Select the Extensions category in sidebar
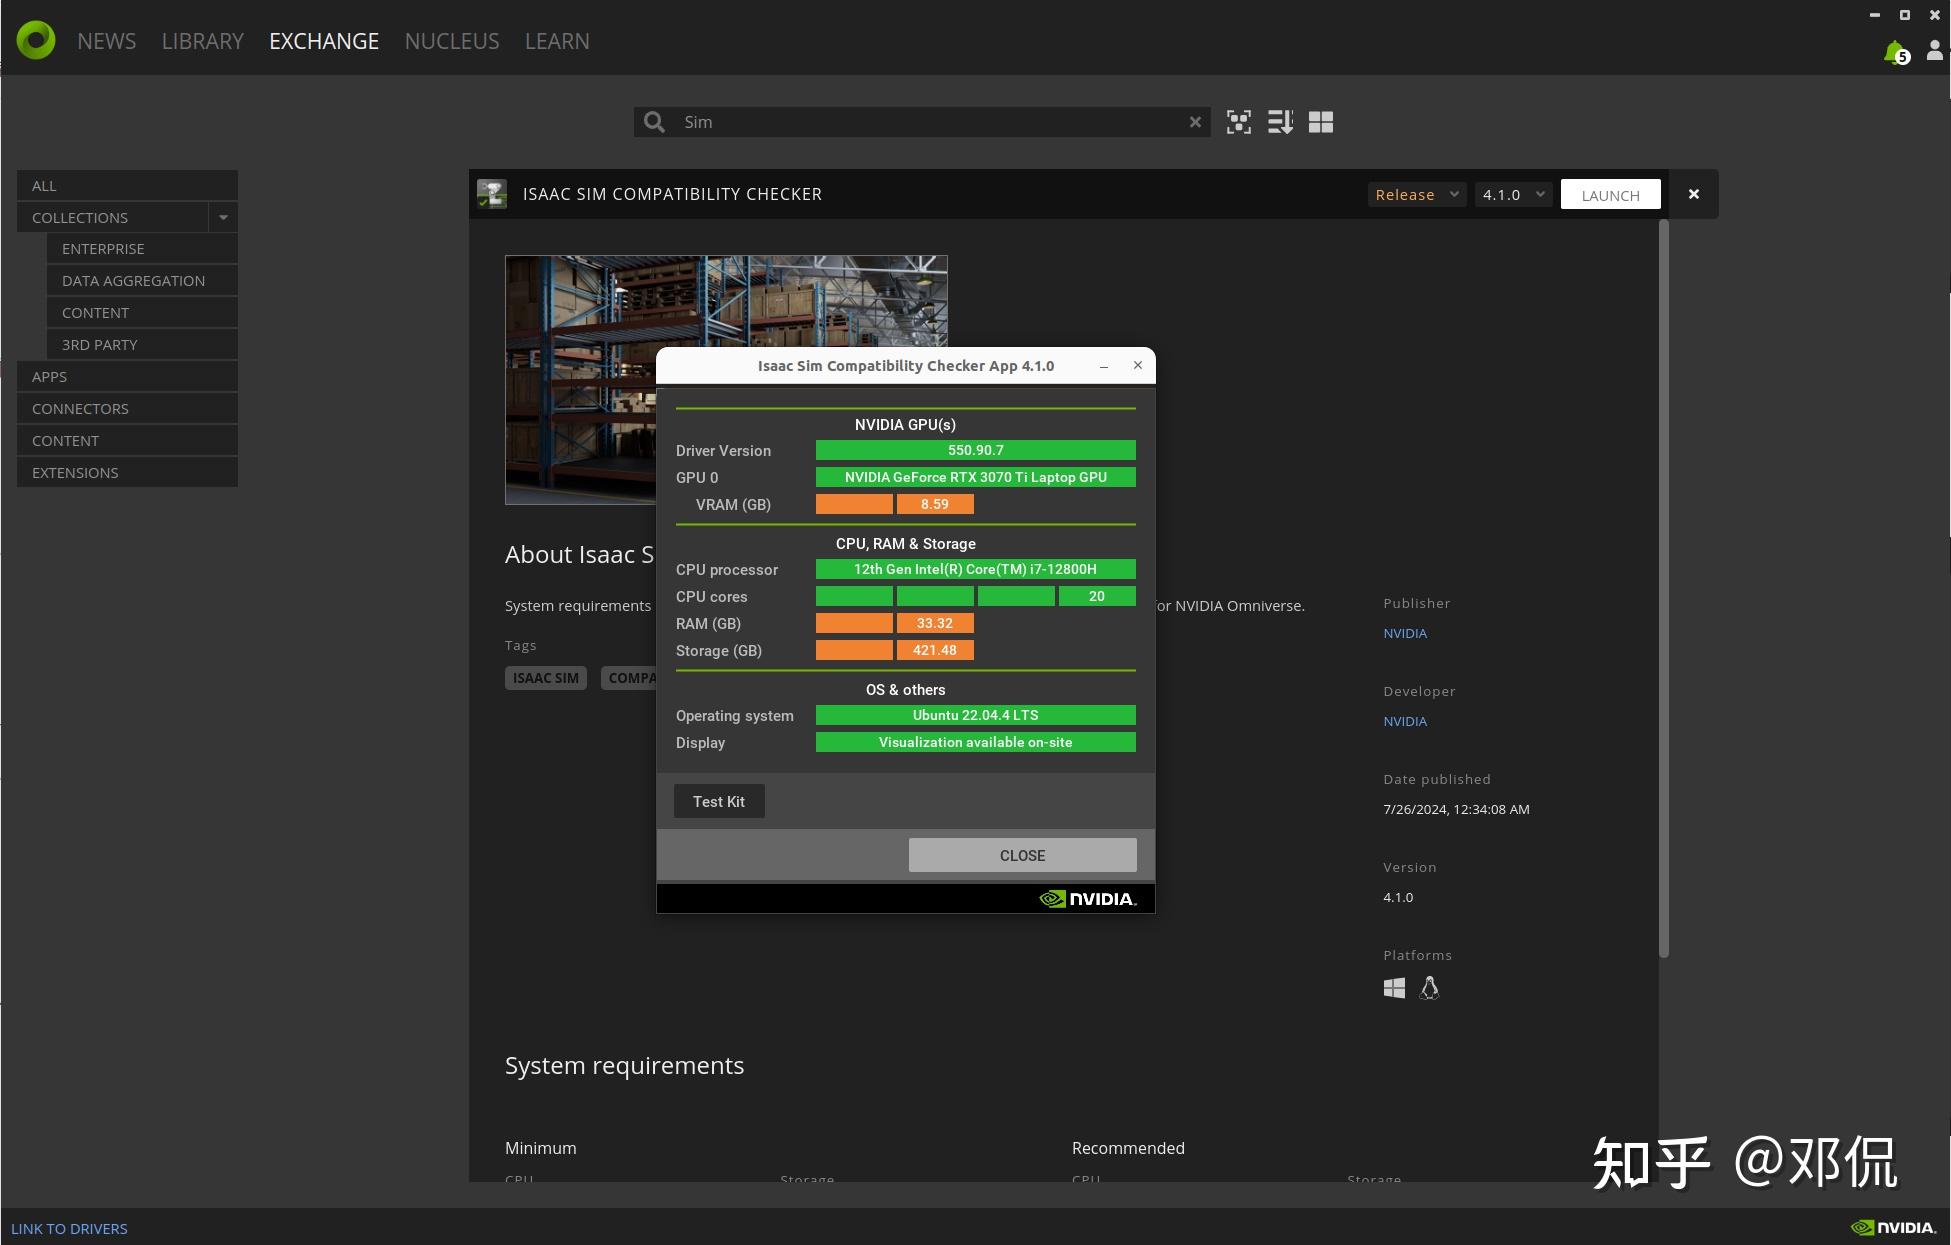 [75, 472]
